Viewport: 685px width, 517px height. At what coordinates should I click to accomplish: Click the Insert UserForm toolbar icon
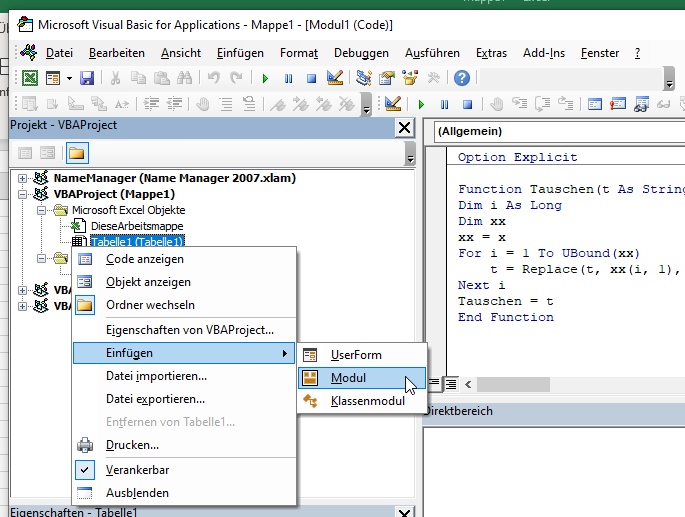(53, 79)
